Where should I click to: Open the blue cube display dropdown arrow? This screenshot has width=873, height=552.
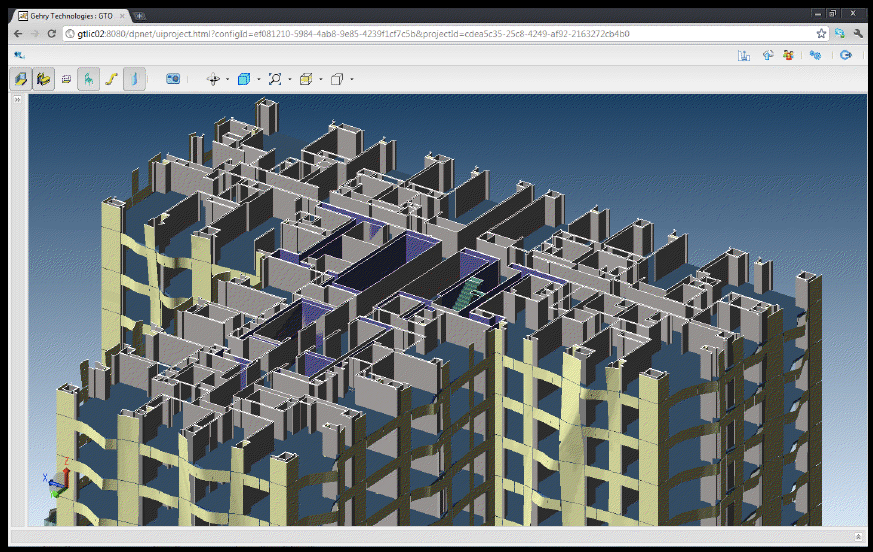tap(259, 79)
